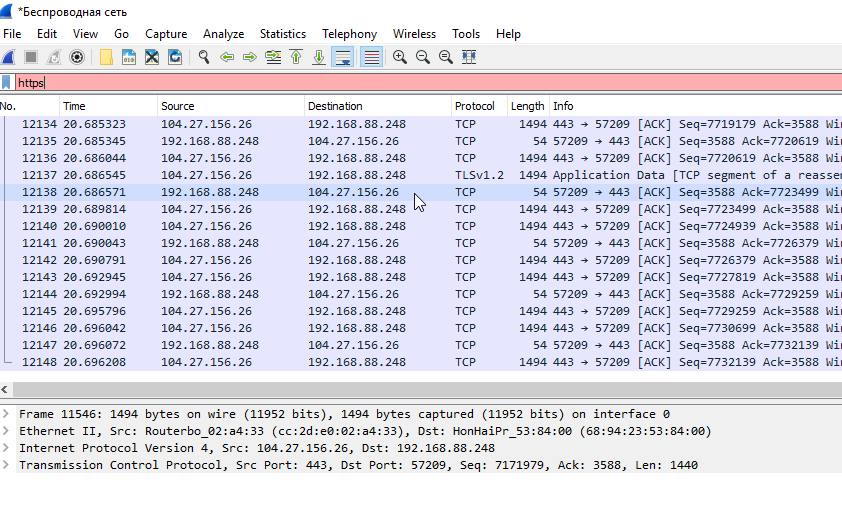Save the capture file
This screenshot has height=529, width=842.
[x=129, y=57]
